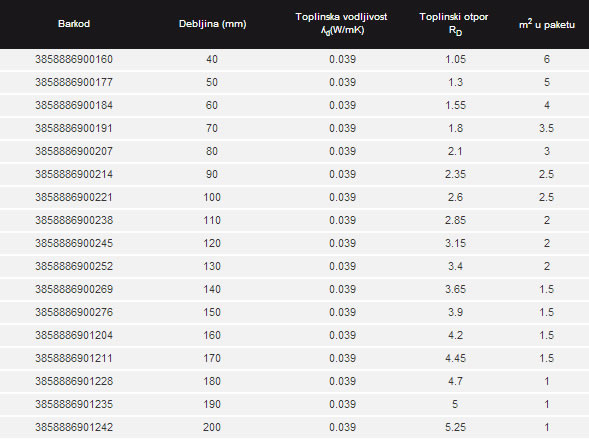This screenshot has height=439, width=589.
Task: Click barcode 3858886900238
Action: [74, 220]
